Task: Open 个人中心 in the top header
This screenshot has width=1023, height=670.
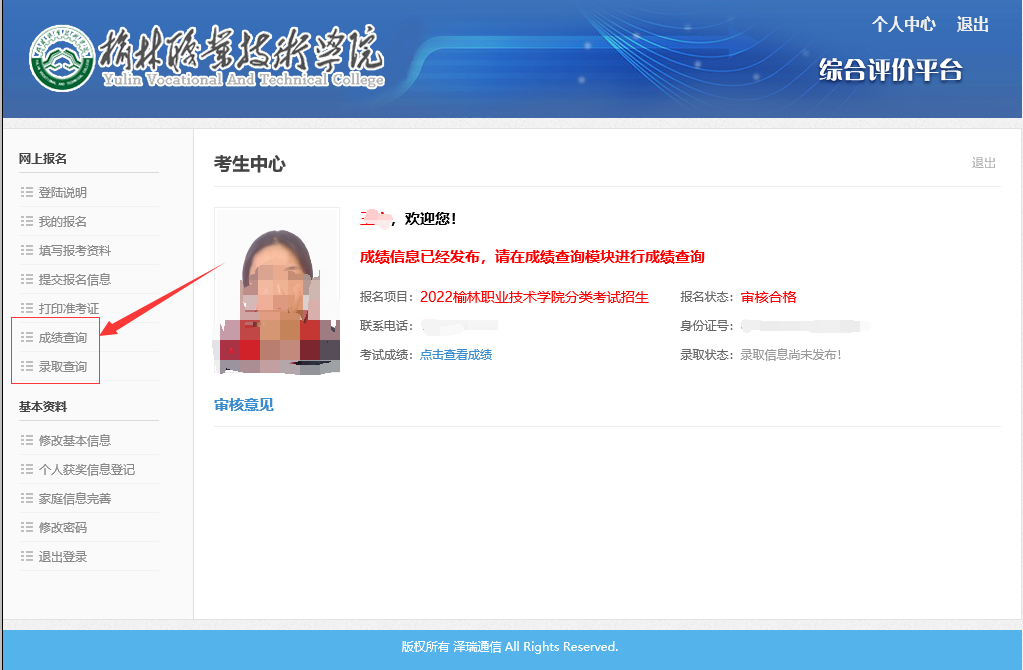Action: (x=903, y=24)
